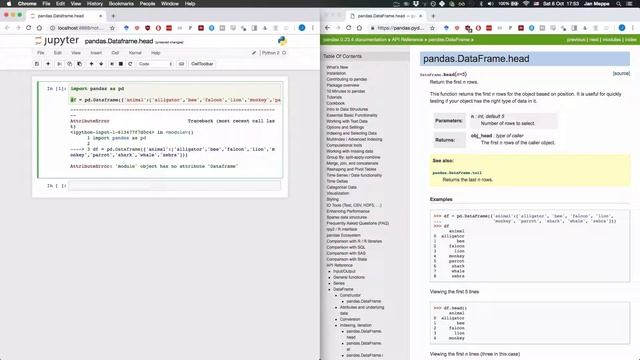Click the CellToolbar button
Screen dimensions: 640x360
point(202,64)
